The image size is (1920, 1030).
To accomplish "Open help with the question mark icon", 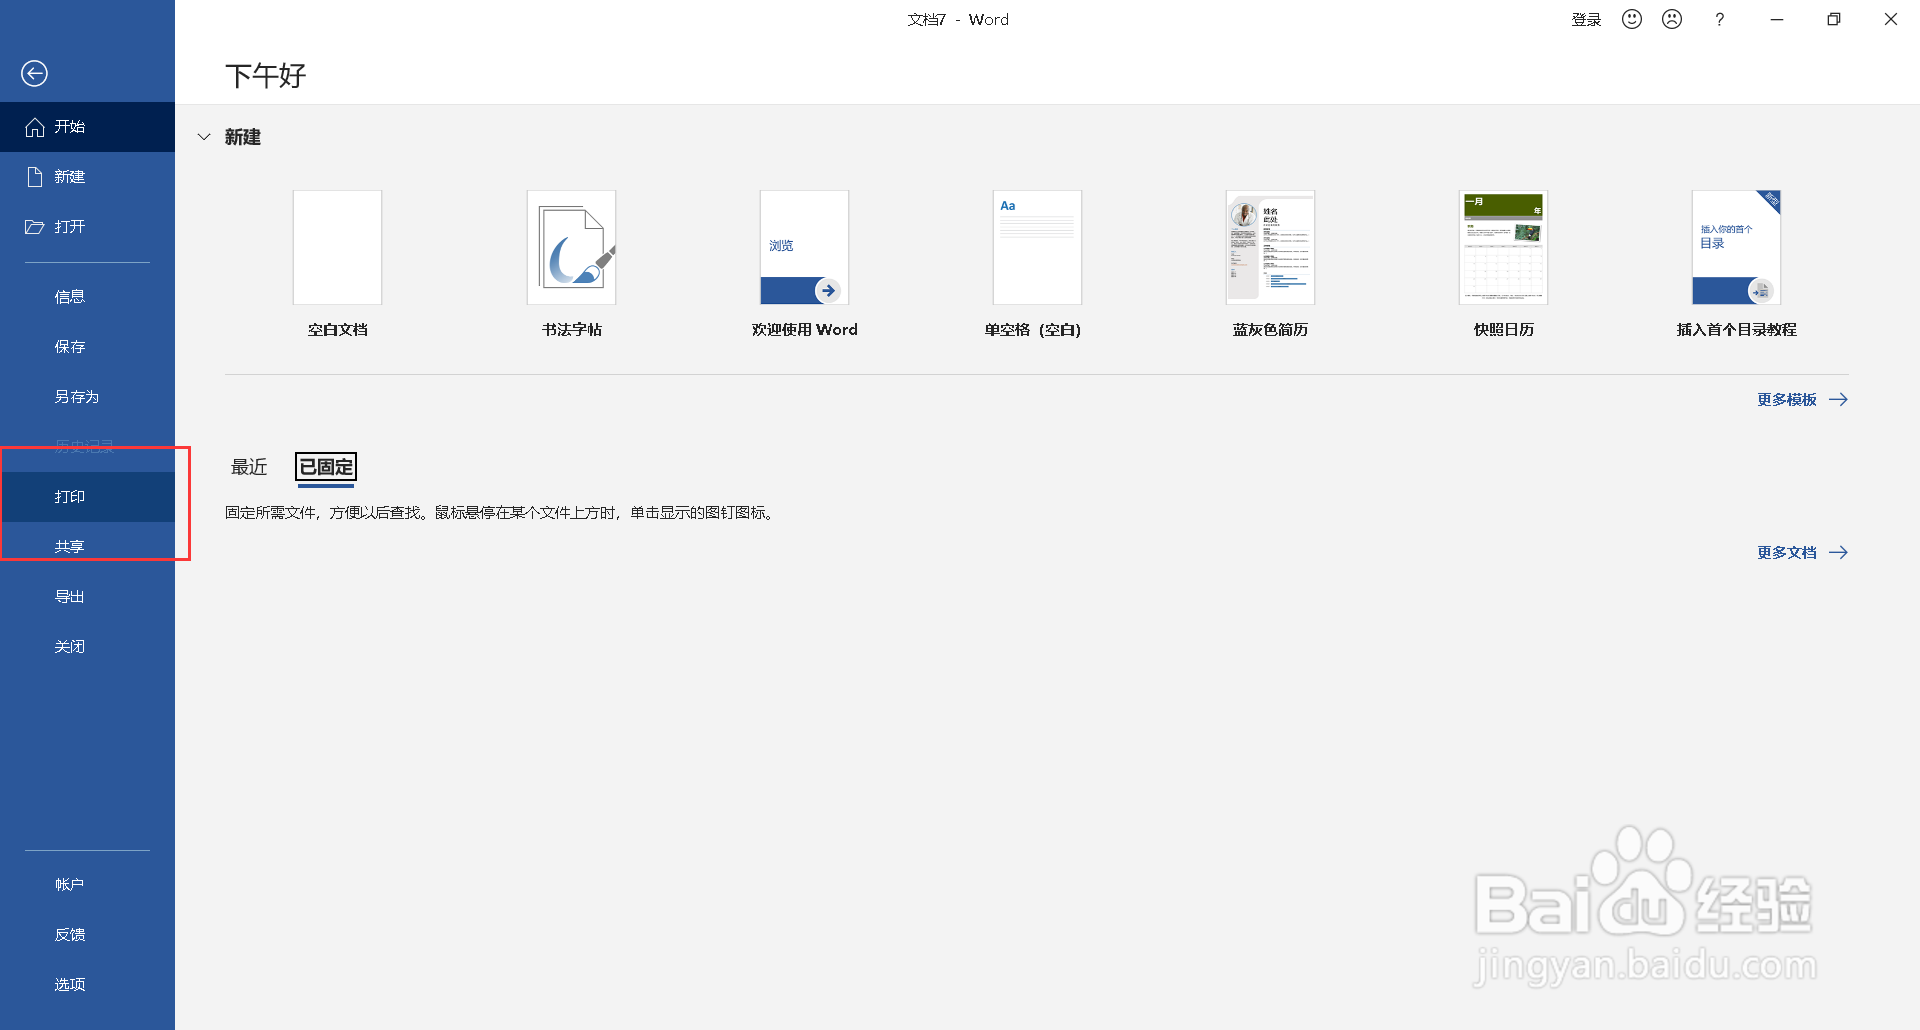I will coord(1719,19).
